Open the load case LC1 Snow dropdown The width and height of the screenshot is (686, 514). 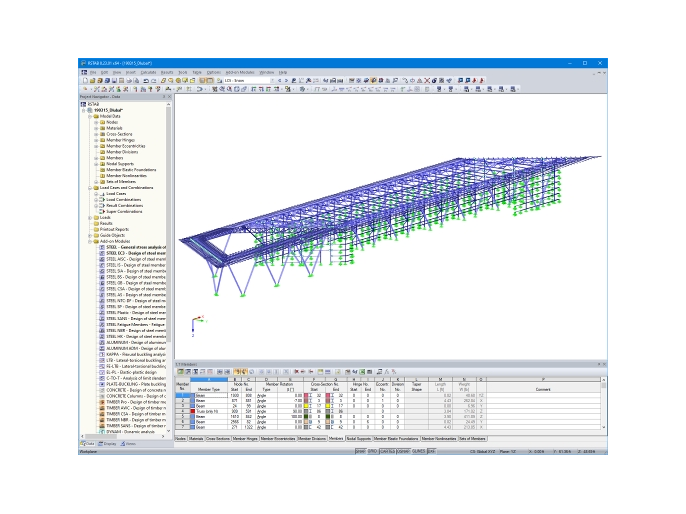pos(272,80)
